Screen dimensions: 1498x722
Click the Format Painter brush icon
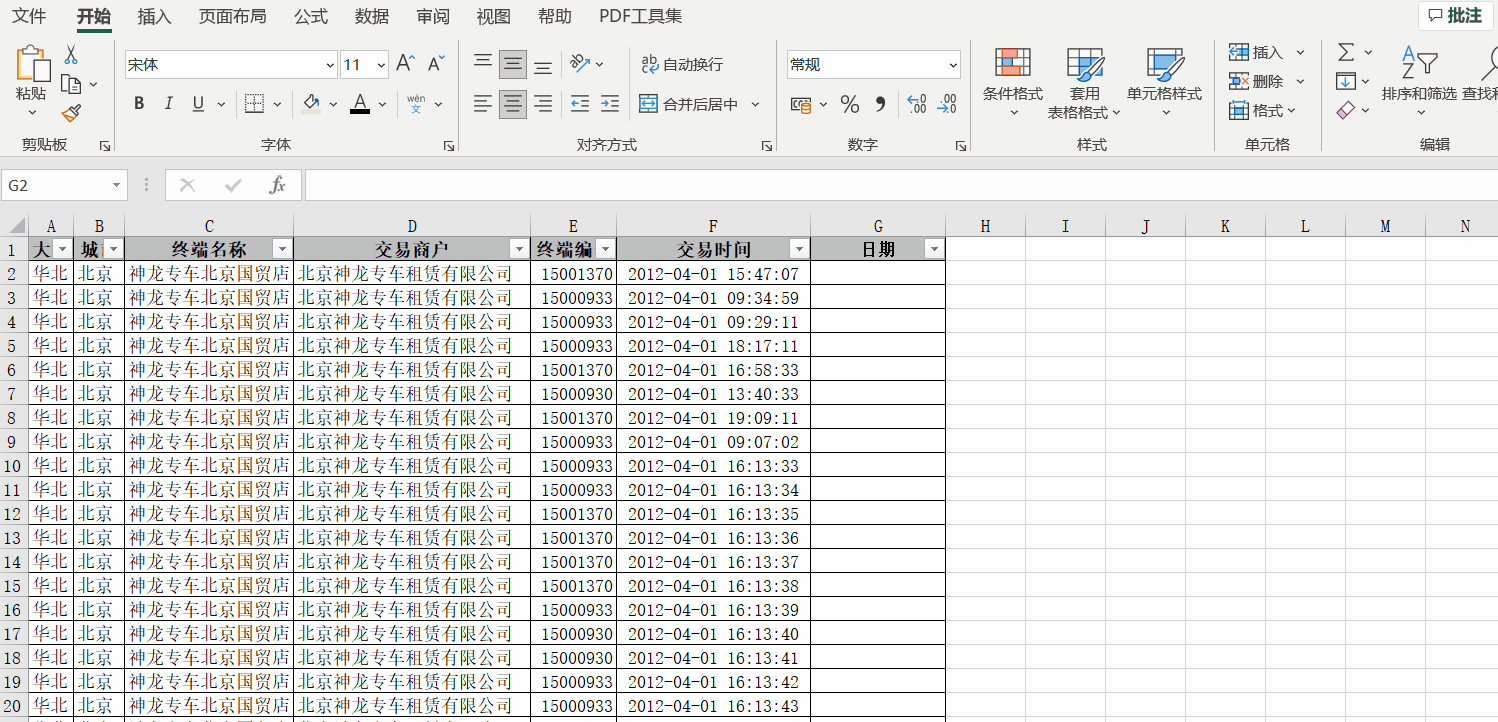tap(71, 113)
